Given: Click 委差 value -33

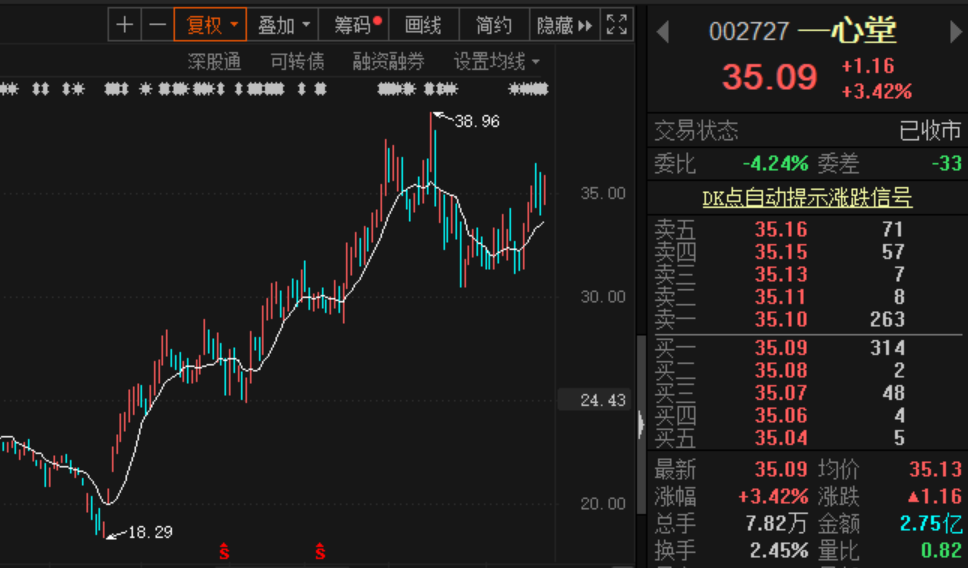Looking at the screenshot, I should click(946, 164).
